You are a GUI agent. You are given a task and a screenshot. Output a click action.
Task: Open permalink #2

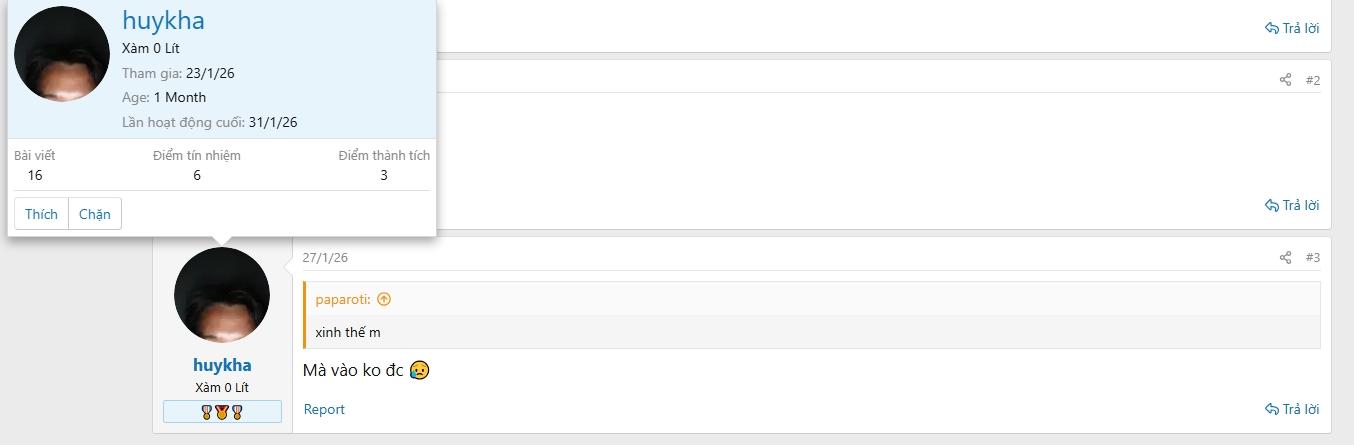(x=1313, y=80)
